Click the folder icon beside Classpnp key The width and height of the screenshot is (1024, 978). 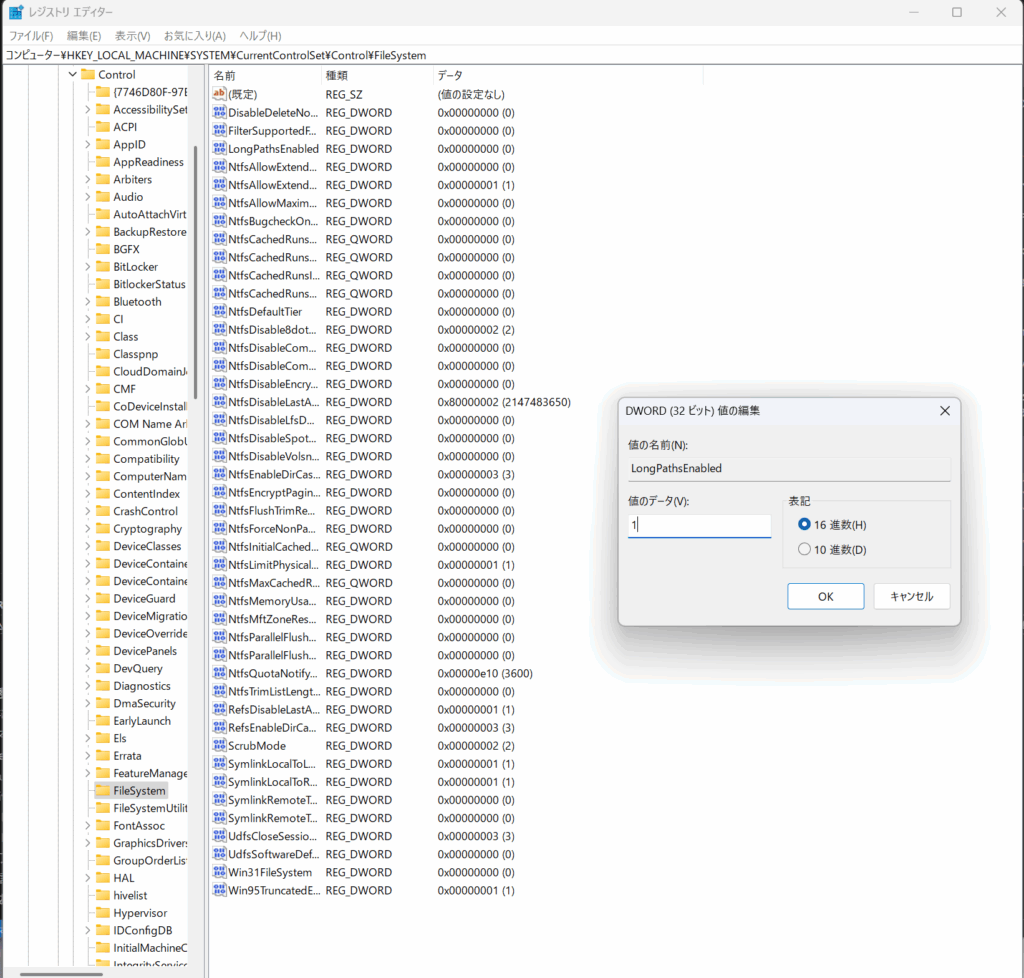tap(103, 353)
